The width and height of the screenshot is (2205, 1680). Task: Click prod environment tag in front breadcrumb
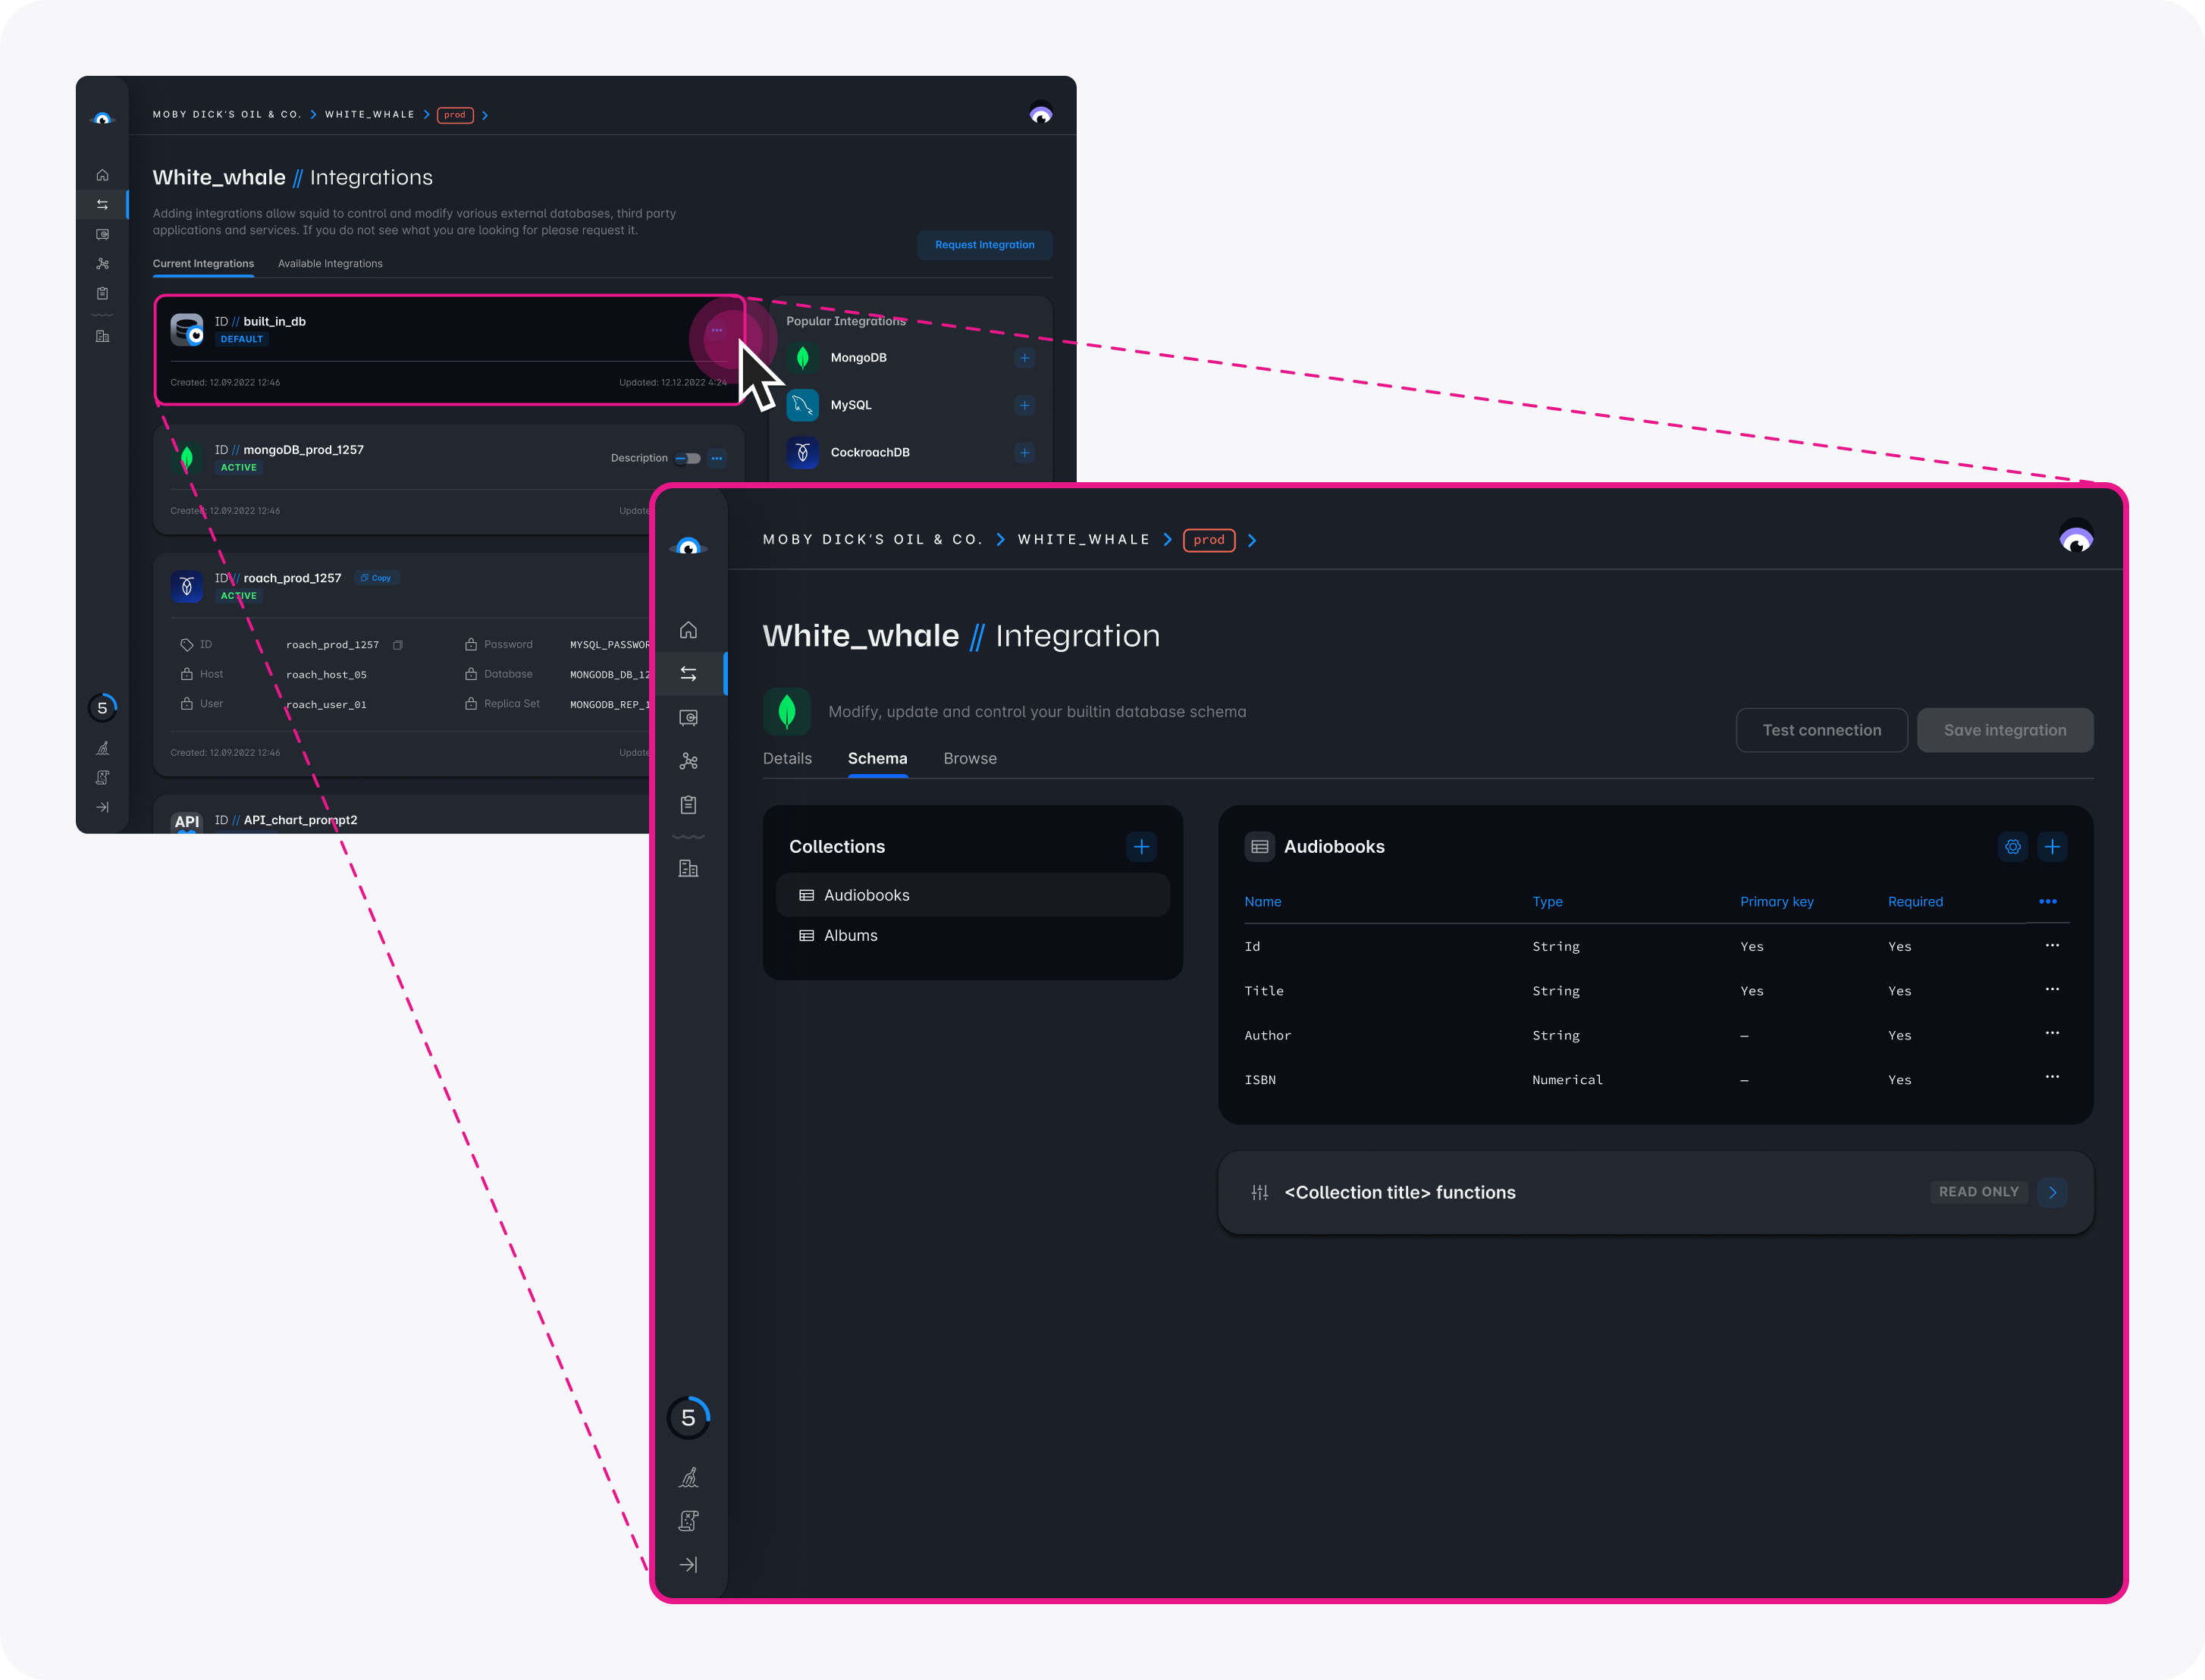[x=1209, y=540]
